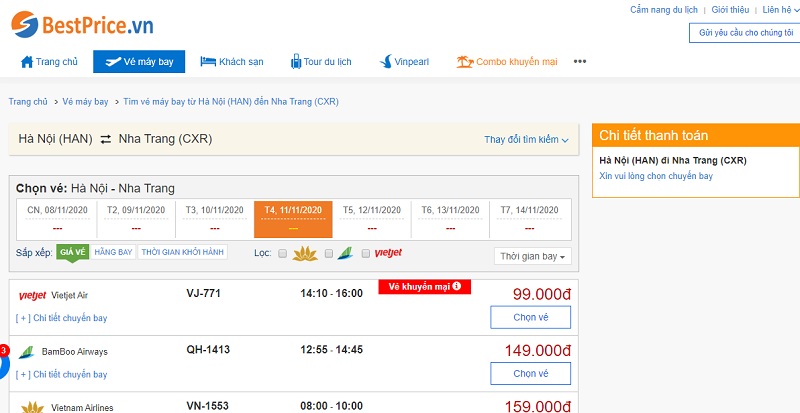Expand the Liên hệ dropdown
Image resolution: width=800 pixels, height=413 pixels.
point(781,10)
